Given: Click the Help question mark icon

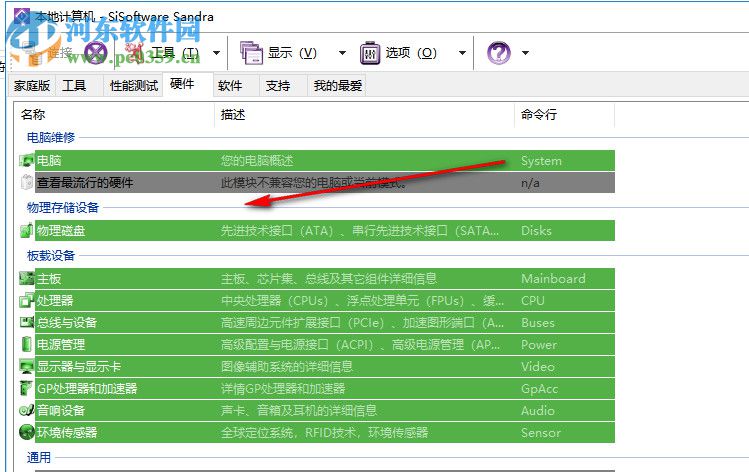Looking at the screenshot, I should (x=499, y=52).
